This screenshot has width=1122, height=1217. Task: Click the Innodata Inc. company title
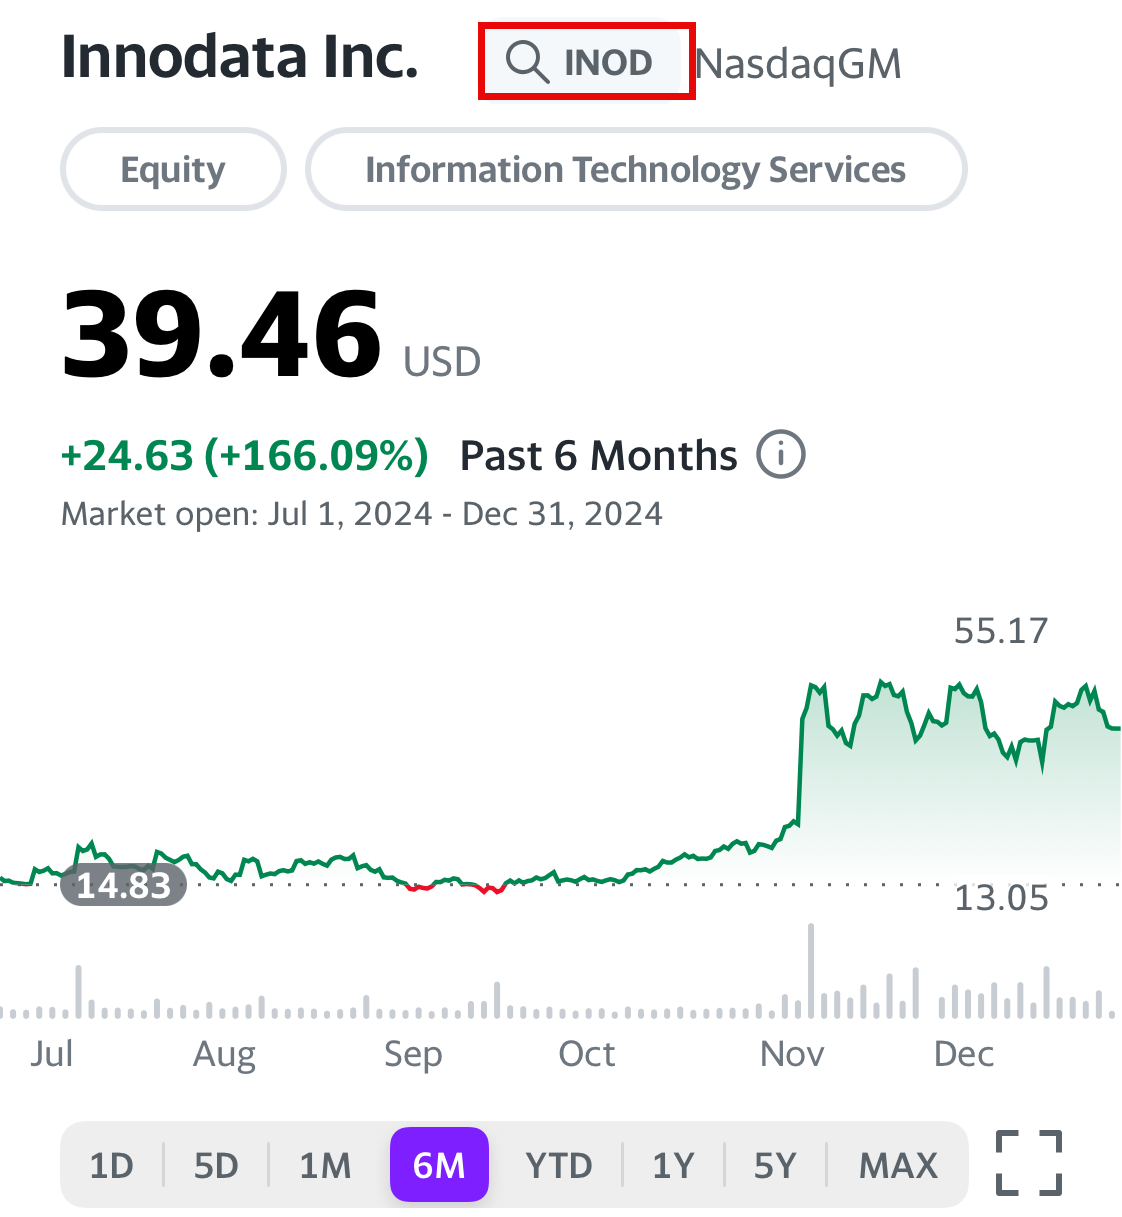point(240,56)
